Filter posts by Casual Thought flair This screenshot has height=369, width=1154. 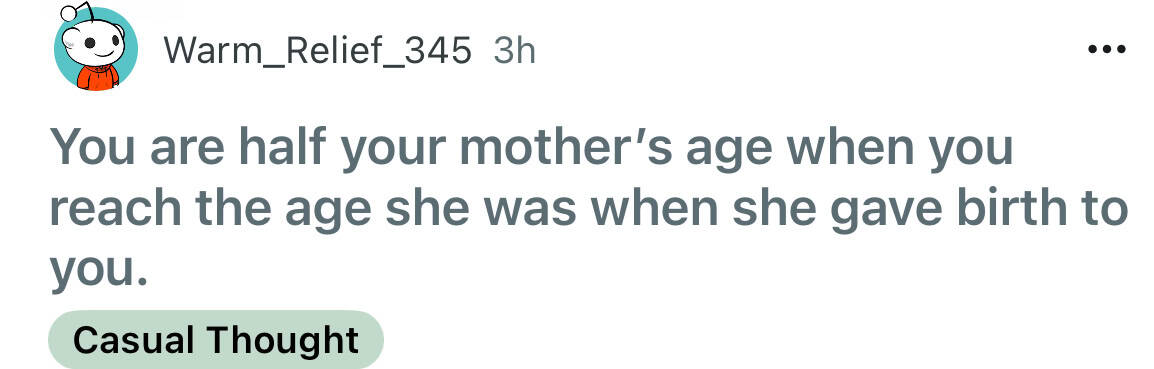[x=216, y=340]
